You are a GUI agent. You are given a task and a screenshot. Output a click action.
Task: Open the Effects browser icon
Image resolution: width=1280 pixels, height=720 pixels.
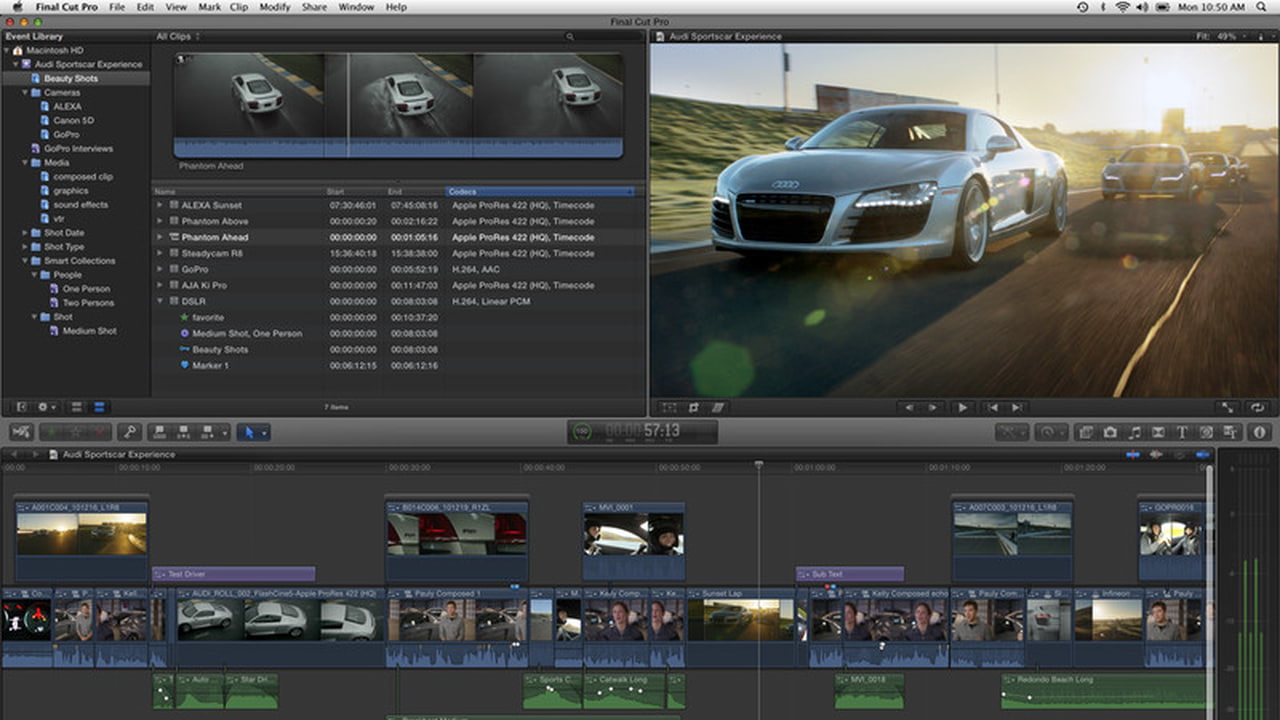(x=1086, y=432)
